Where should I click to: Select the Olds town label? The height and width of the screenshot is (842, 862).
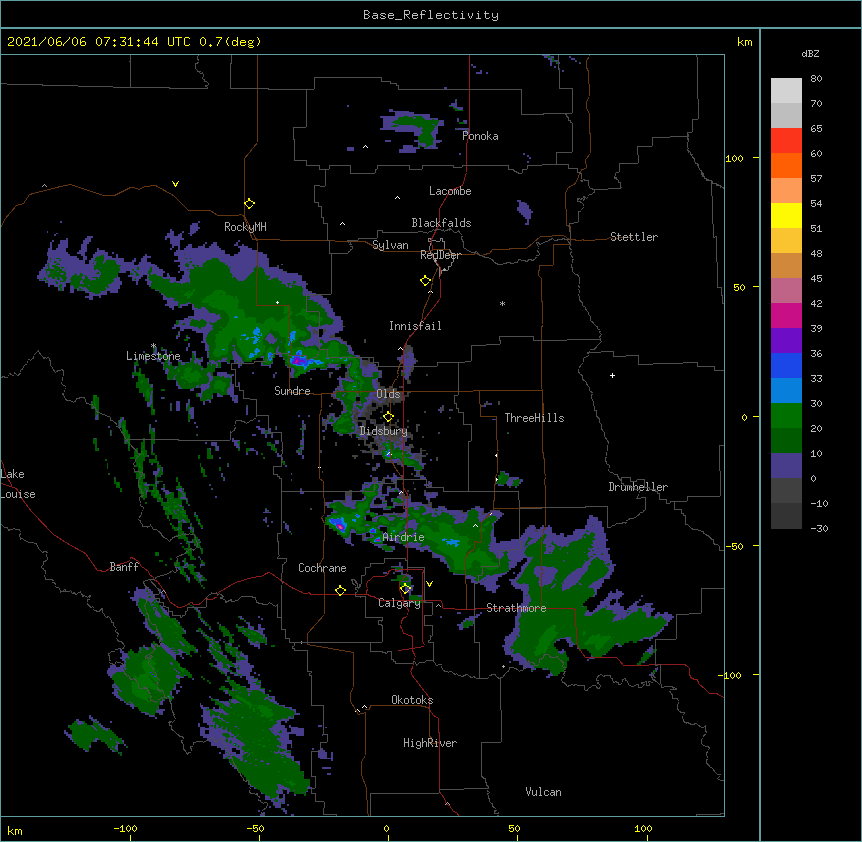(x=388, y=394)
